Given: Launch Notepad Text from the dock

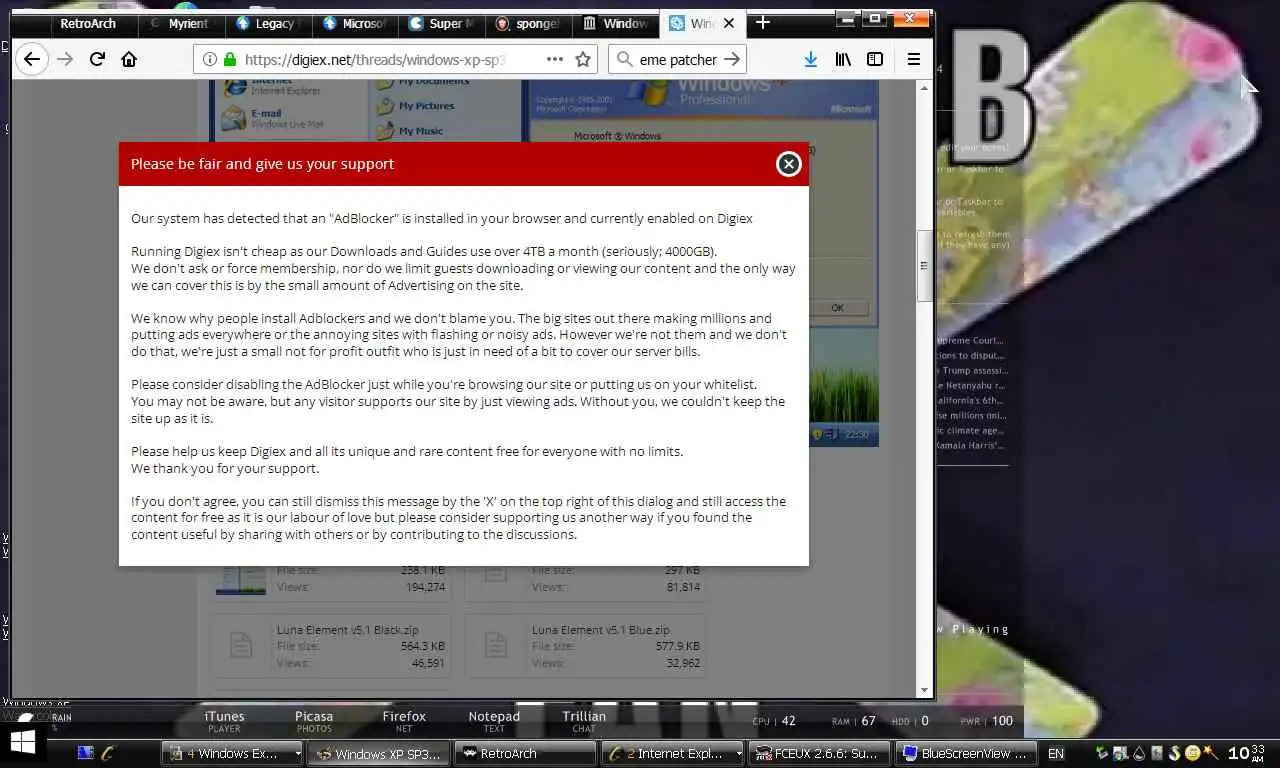Looking at the screenshot, I should (494, 721).
